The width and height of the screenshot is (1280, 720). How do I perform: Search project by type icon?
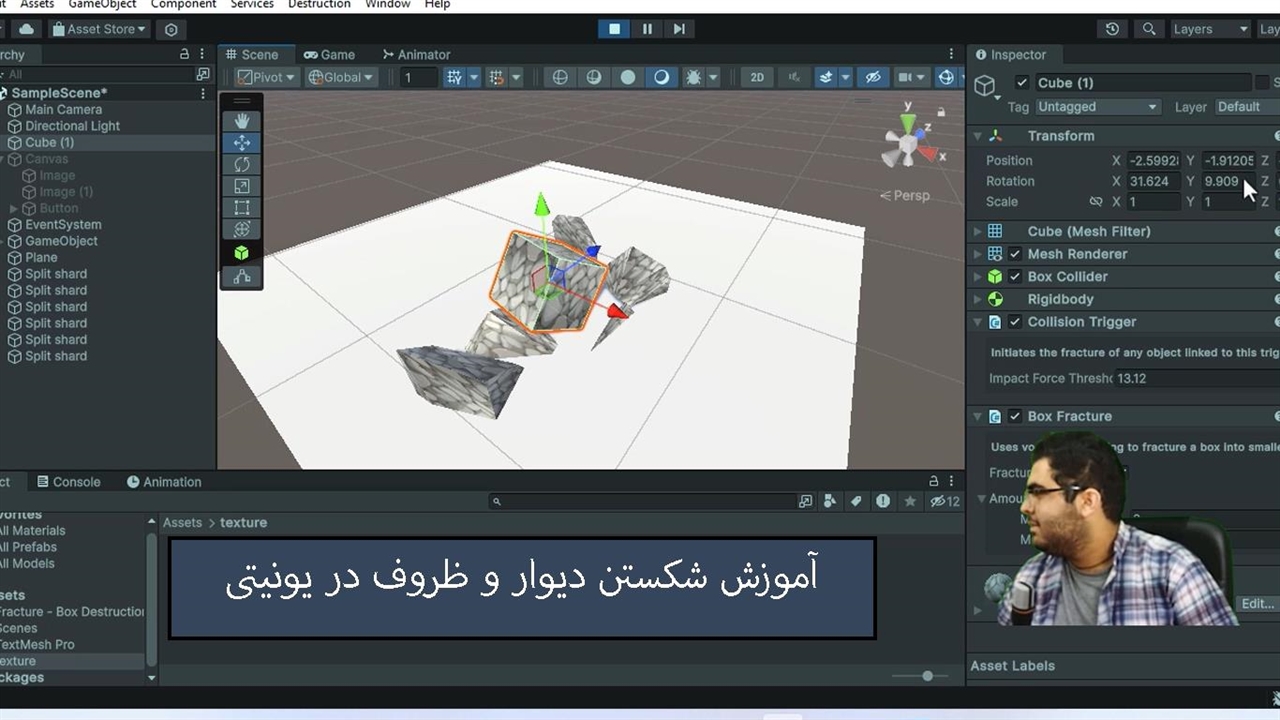click(x=830, y=501)
